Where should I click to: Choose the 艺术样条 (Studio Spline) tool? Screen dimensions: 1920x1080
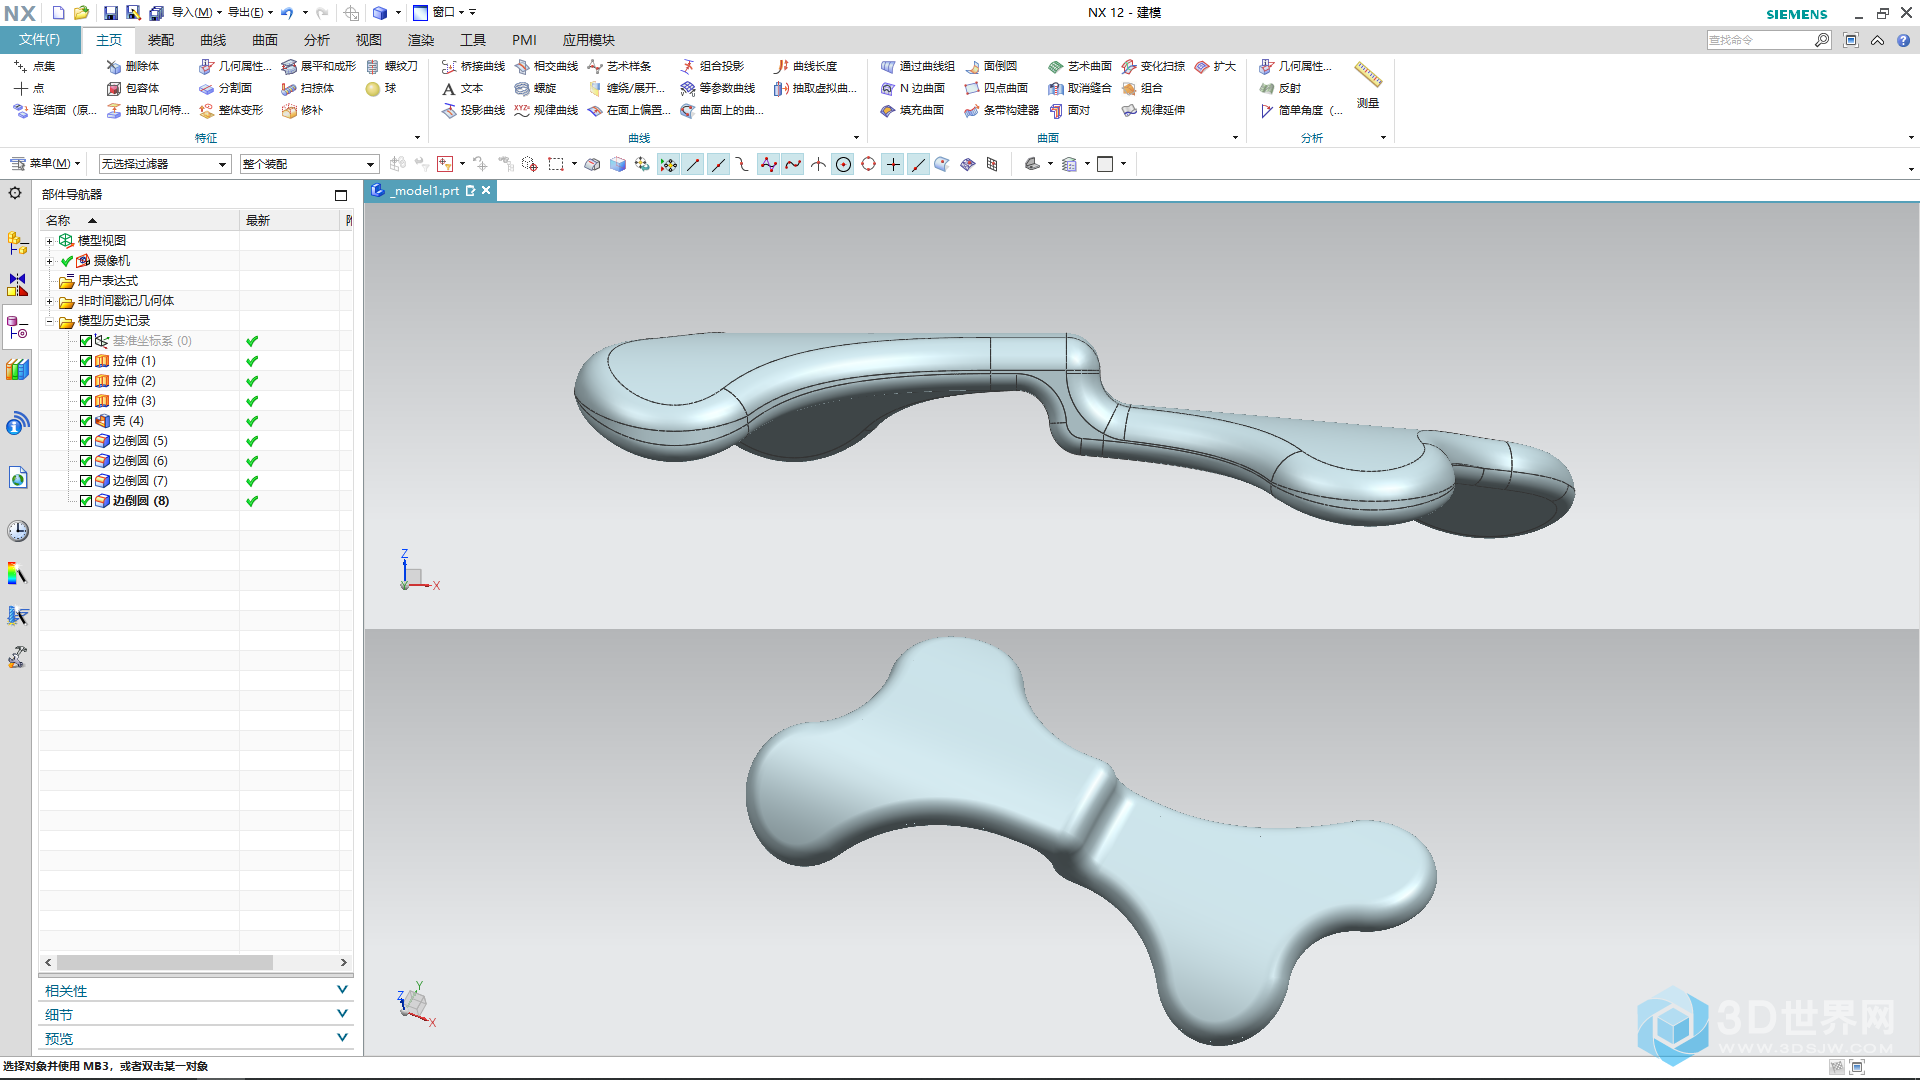pos(619,66)
